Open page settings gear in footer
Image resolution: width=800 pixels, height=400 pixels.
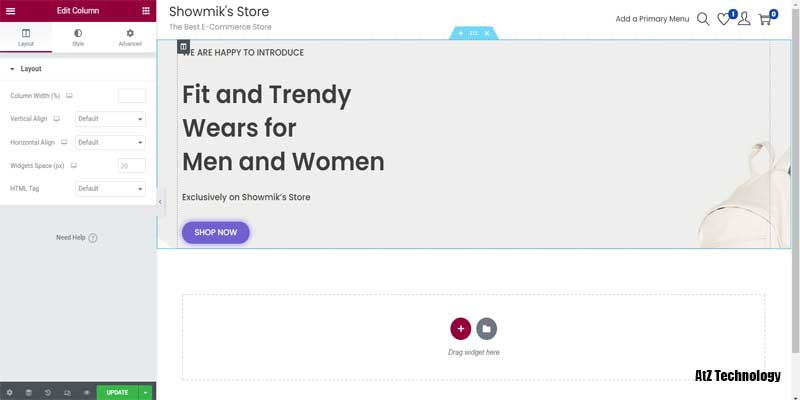[x=9, y=392]
